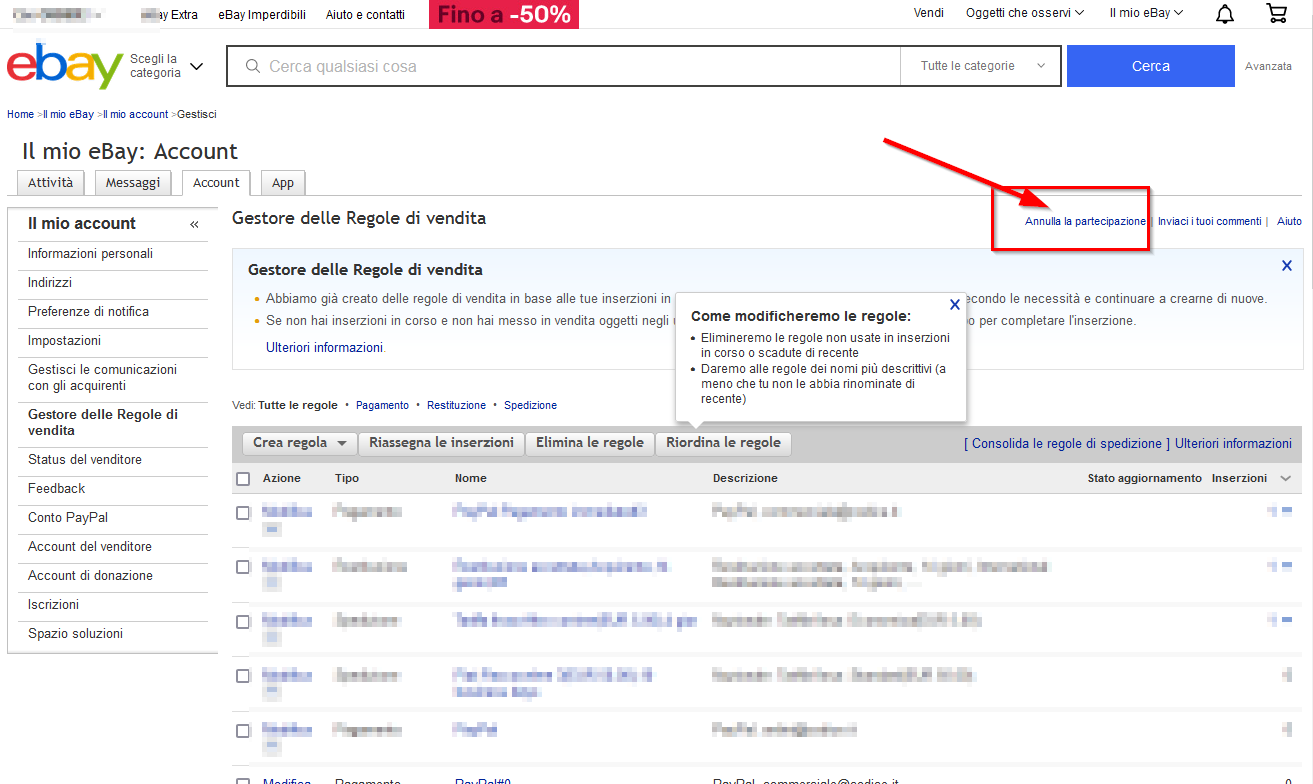Check the second rule row checkbox

tap(243, 567)
